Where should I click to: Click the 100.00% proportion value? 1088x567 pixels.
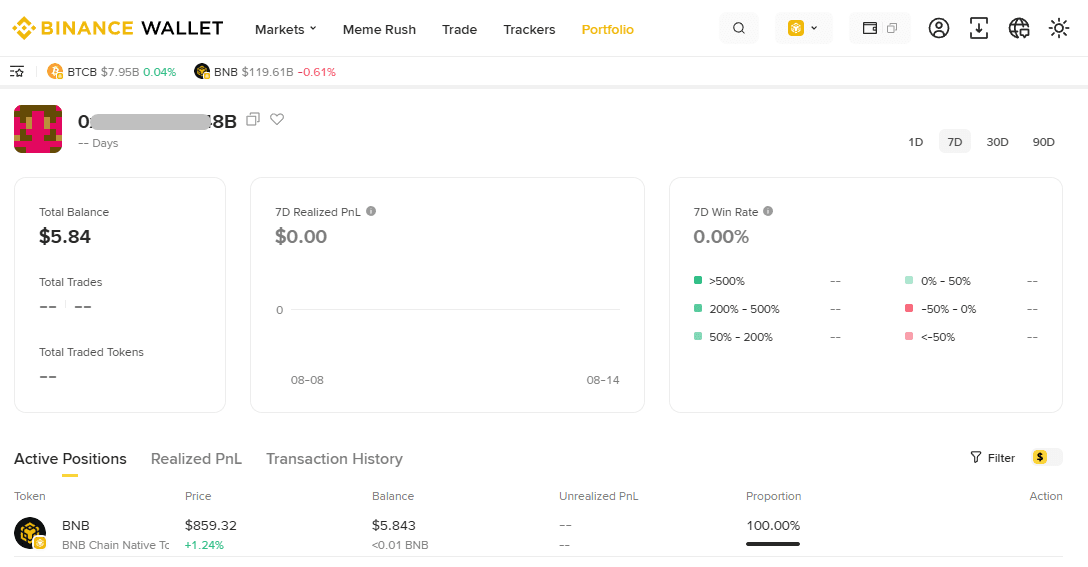773,525
